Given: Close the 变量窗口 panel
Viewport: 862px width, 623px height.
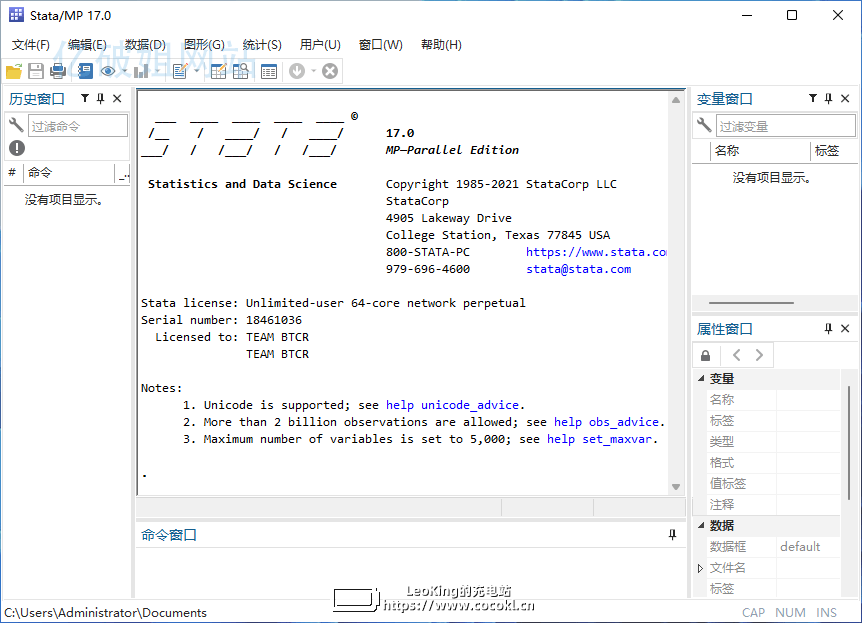Looking at the screenshot, I should [x=845, y=98].
